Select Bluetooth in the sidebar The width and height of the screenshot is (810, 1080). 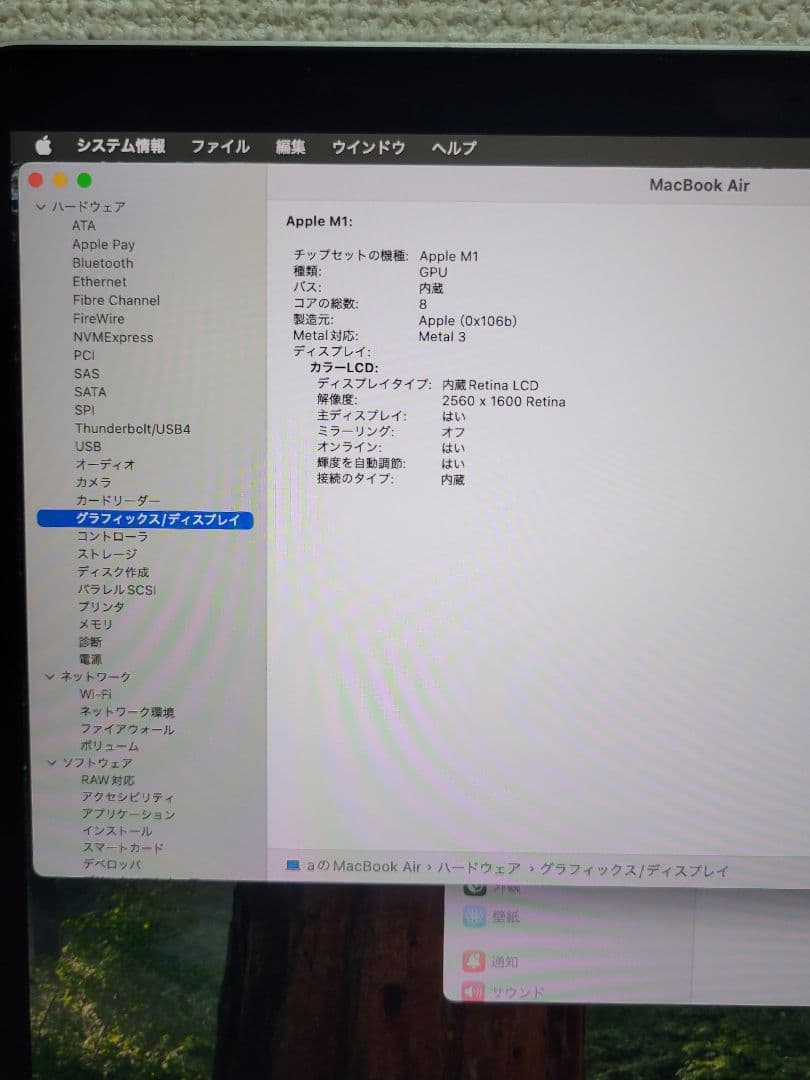point(103,263)
